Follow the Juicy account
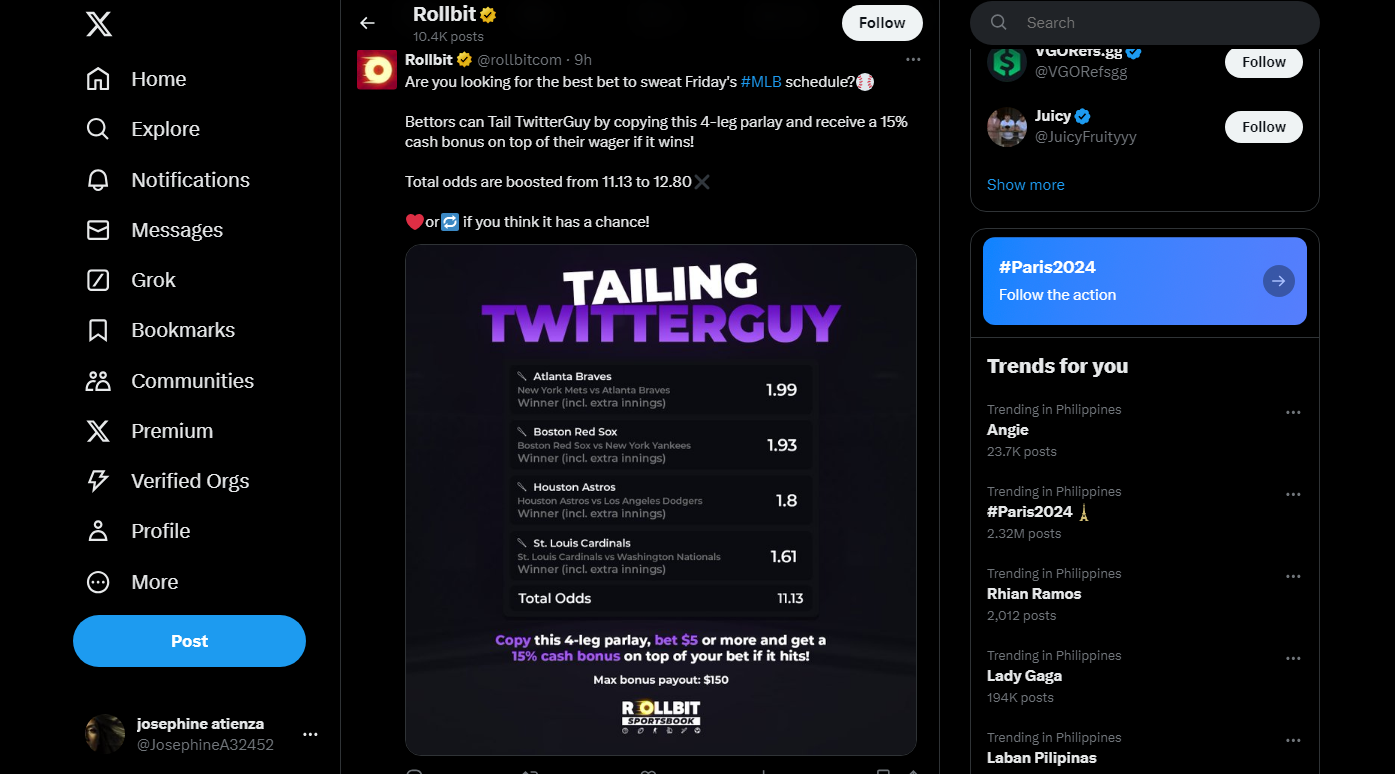1395x774 pixels. (x=1264, y=127)
